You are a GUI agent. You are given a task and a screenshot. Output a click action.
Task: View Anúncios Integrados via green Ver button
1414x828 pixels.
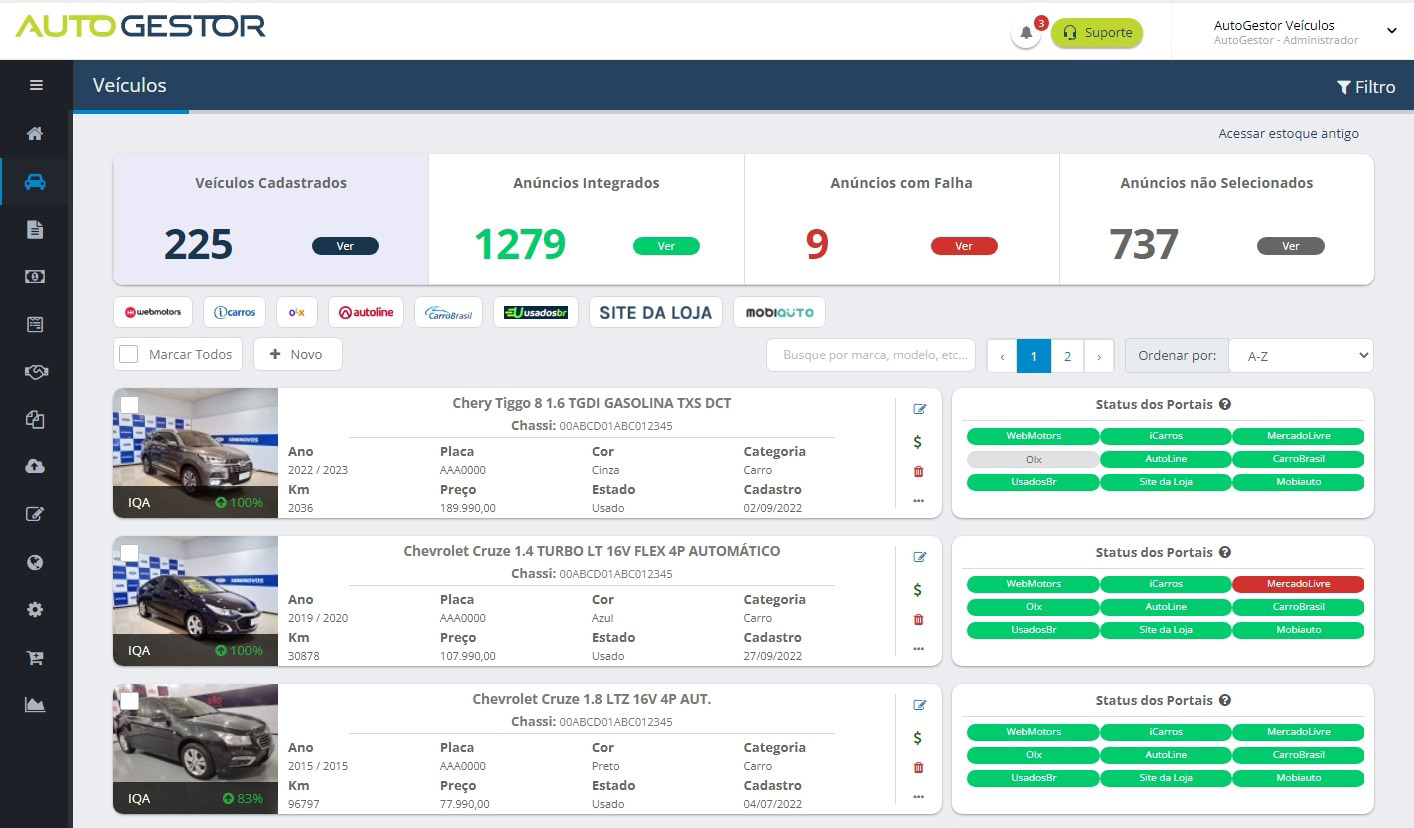point(666,246)
